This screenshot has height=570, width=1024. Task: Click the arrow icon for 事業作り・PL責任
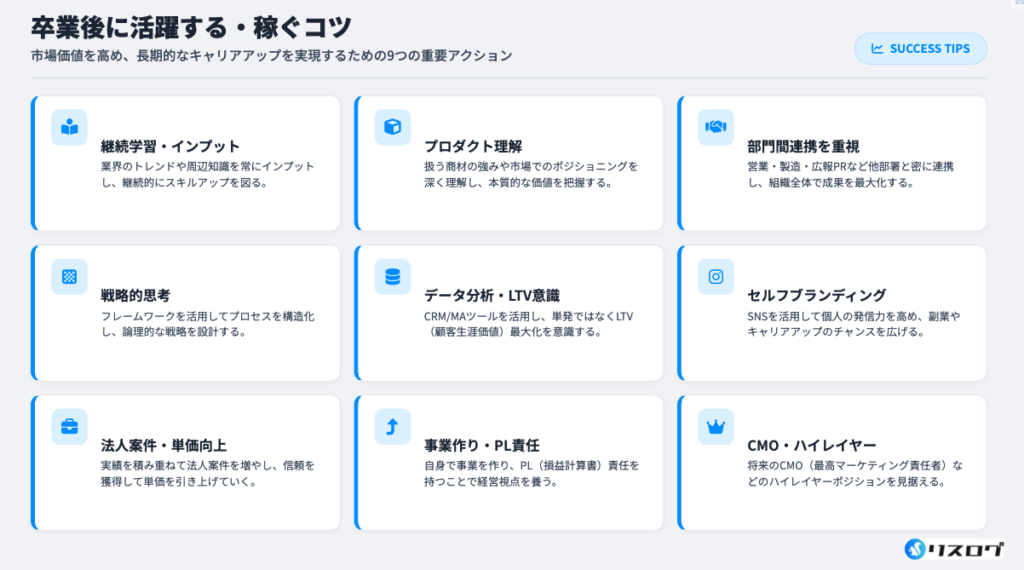coord(392,427)
